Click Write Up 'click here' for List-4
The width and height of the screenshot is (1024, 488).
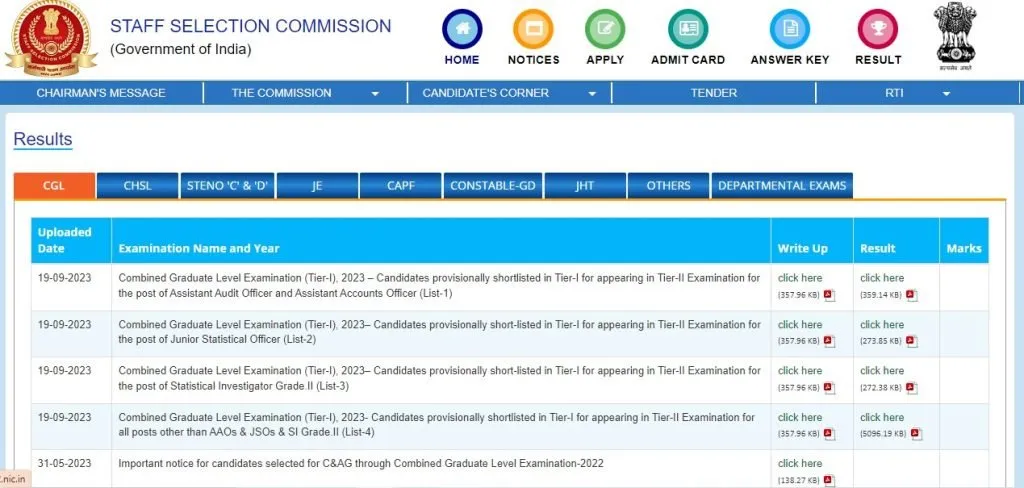pyautogui.click(x=800, y=417)
